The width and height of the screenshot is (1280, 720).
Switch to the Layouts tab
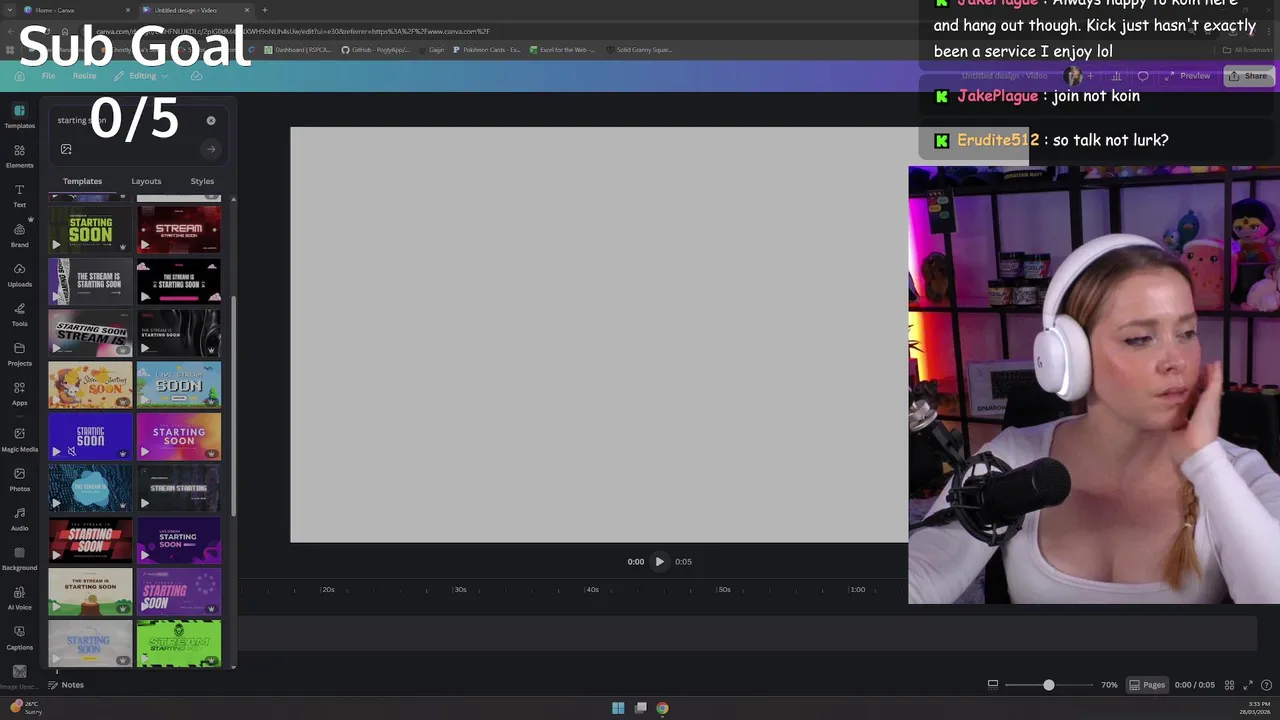click(x=146, y=181)
